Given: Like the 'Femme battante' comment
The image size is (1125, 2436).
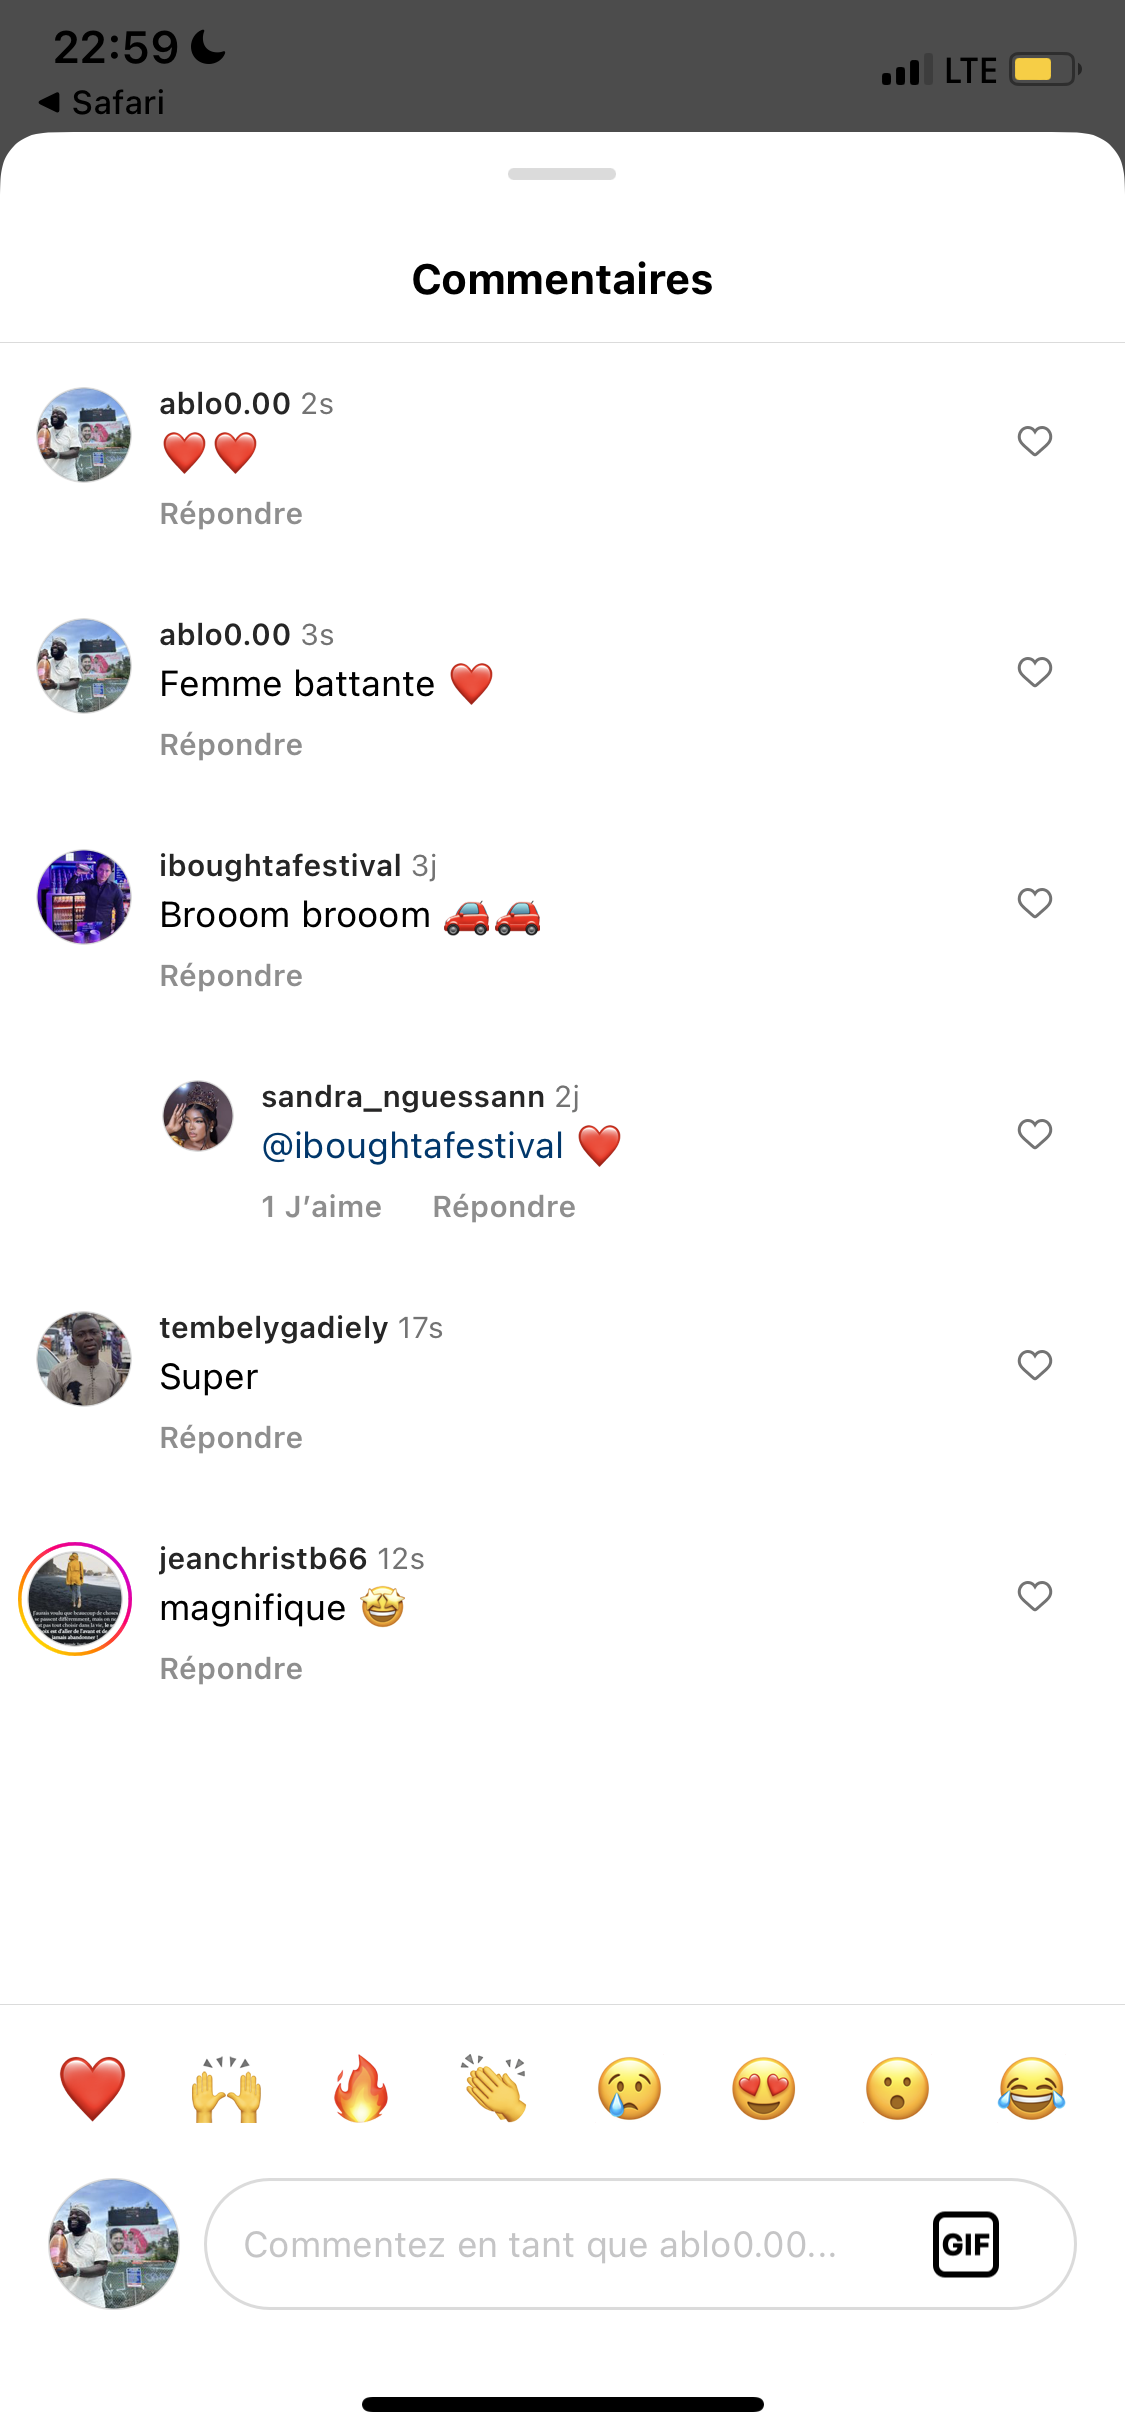Looking at the screenshot, I should [x=1034, y=672].
